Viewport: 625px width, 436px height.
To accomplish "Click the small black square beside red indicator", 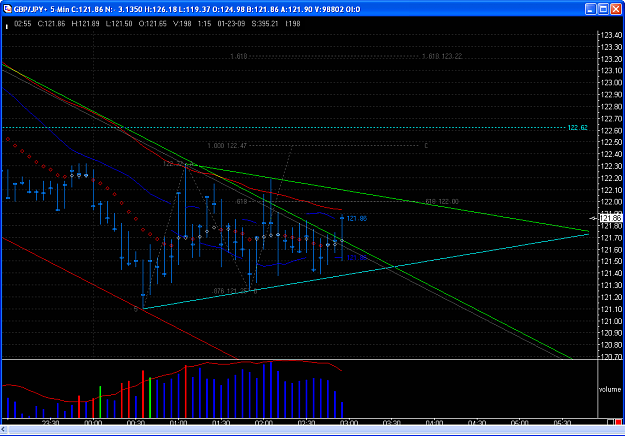I will (x=611, y=422).
